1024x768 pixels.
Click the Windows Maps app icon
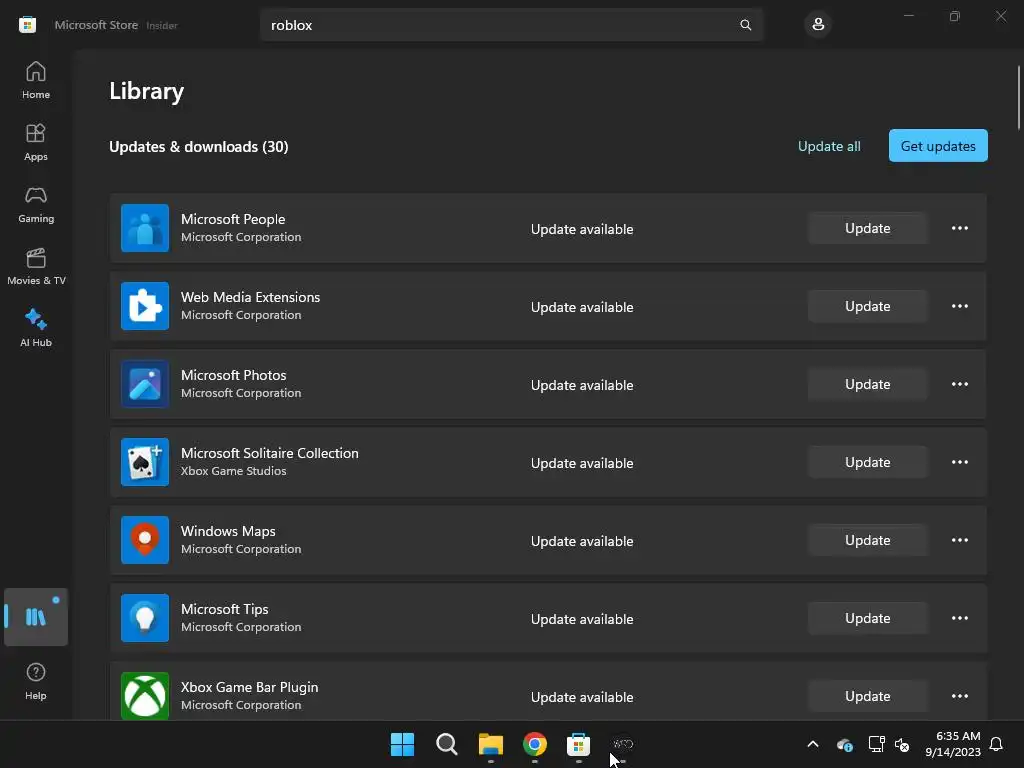145,540
